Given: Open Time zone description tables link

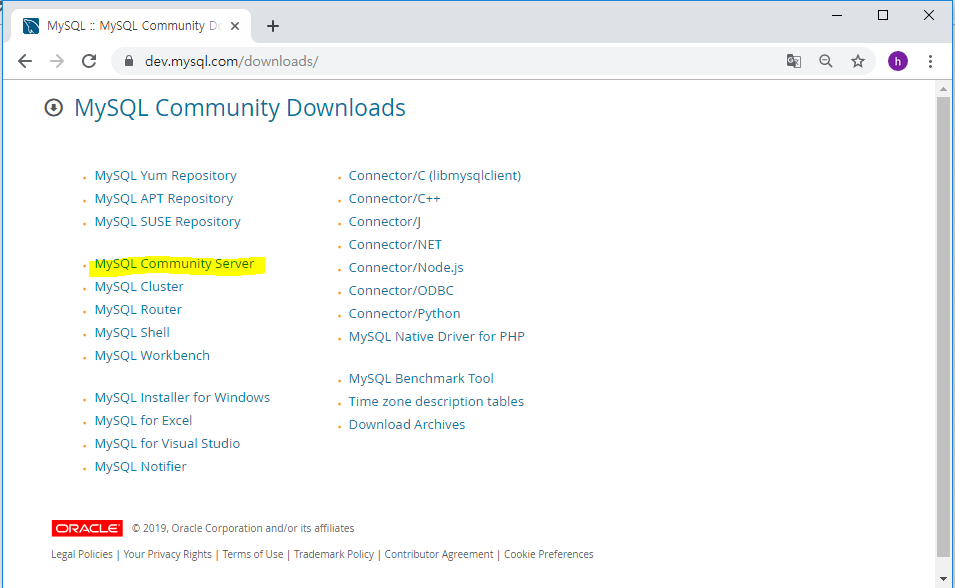Looking at the screenshot, I should coord(436,402).
